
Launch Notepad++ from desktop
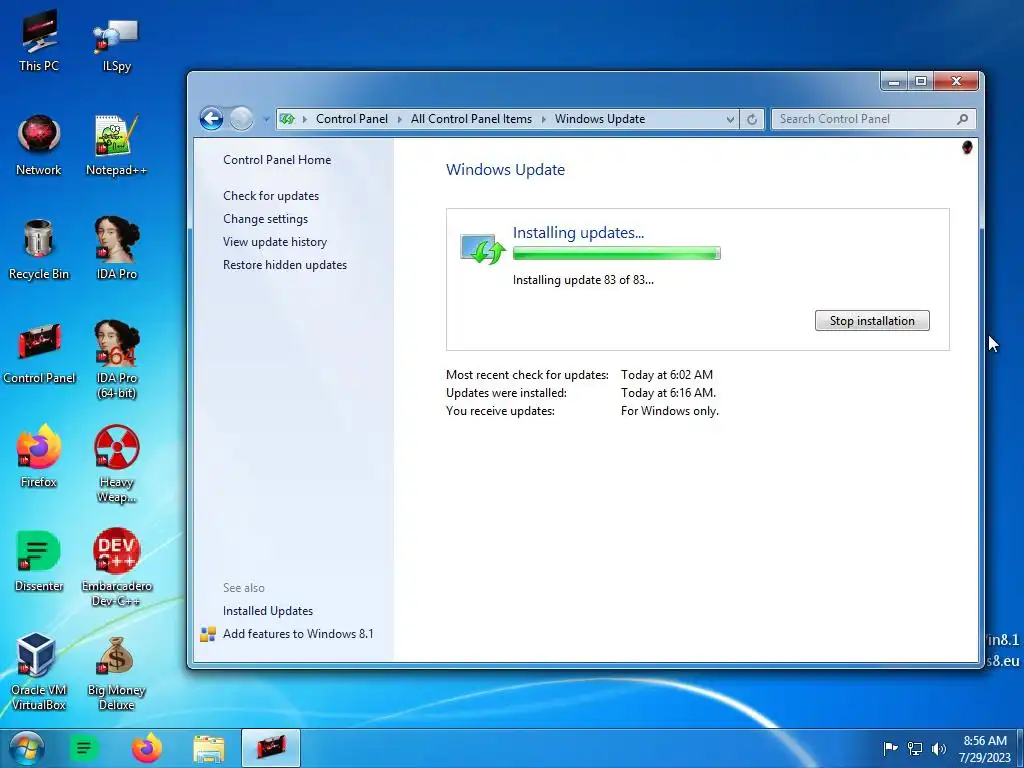pyautogui.click(x=116, y=145)
